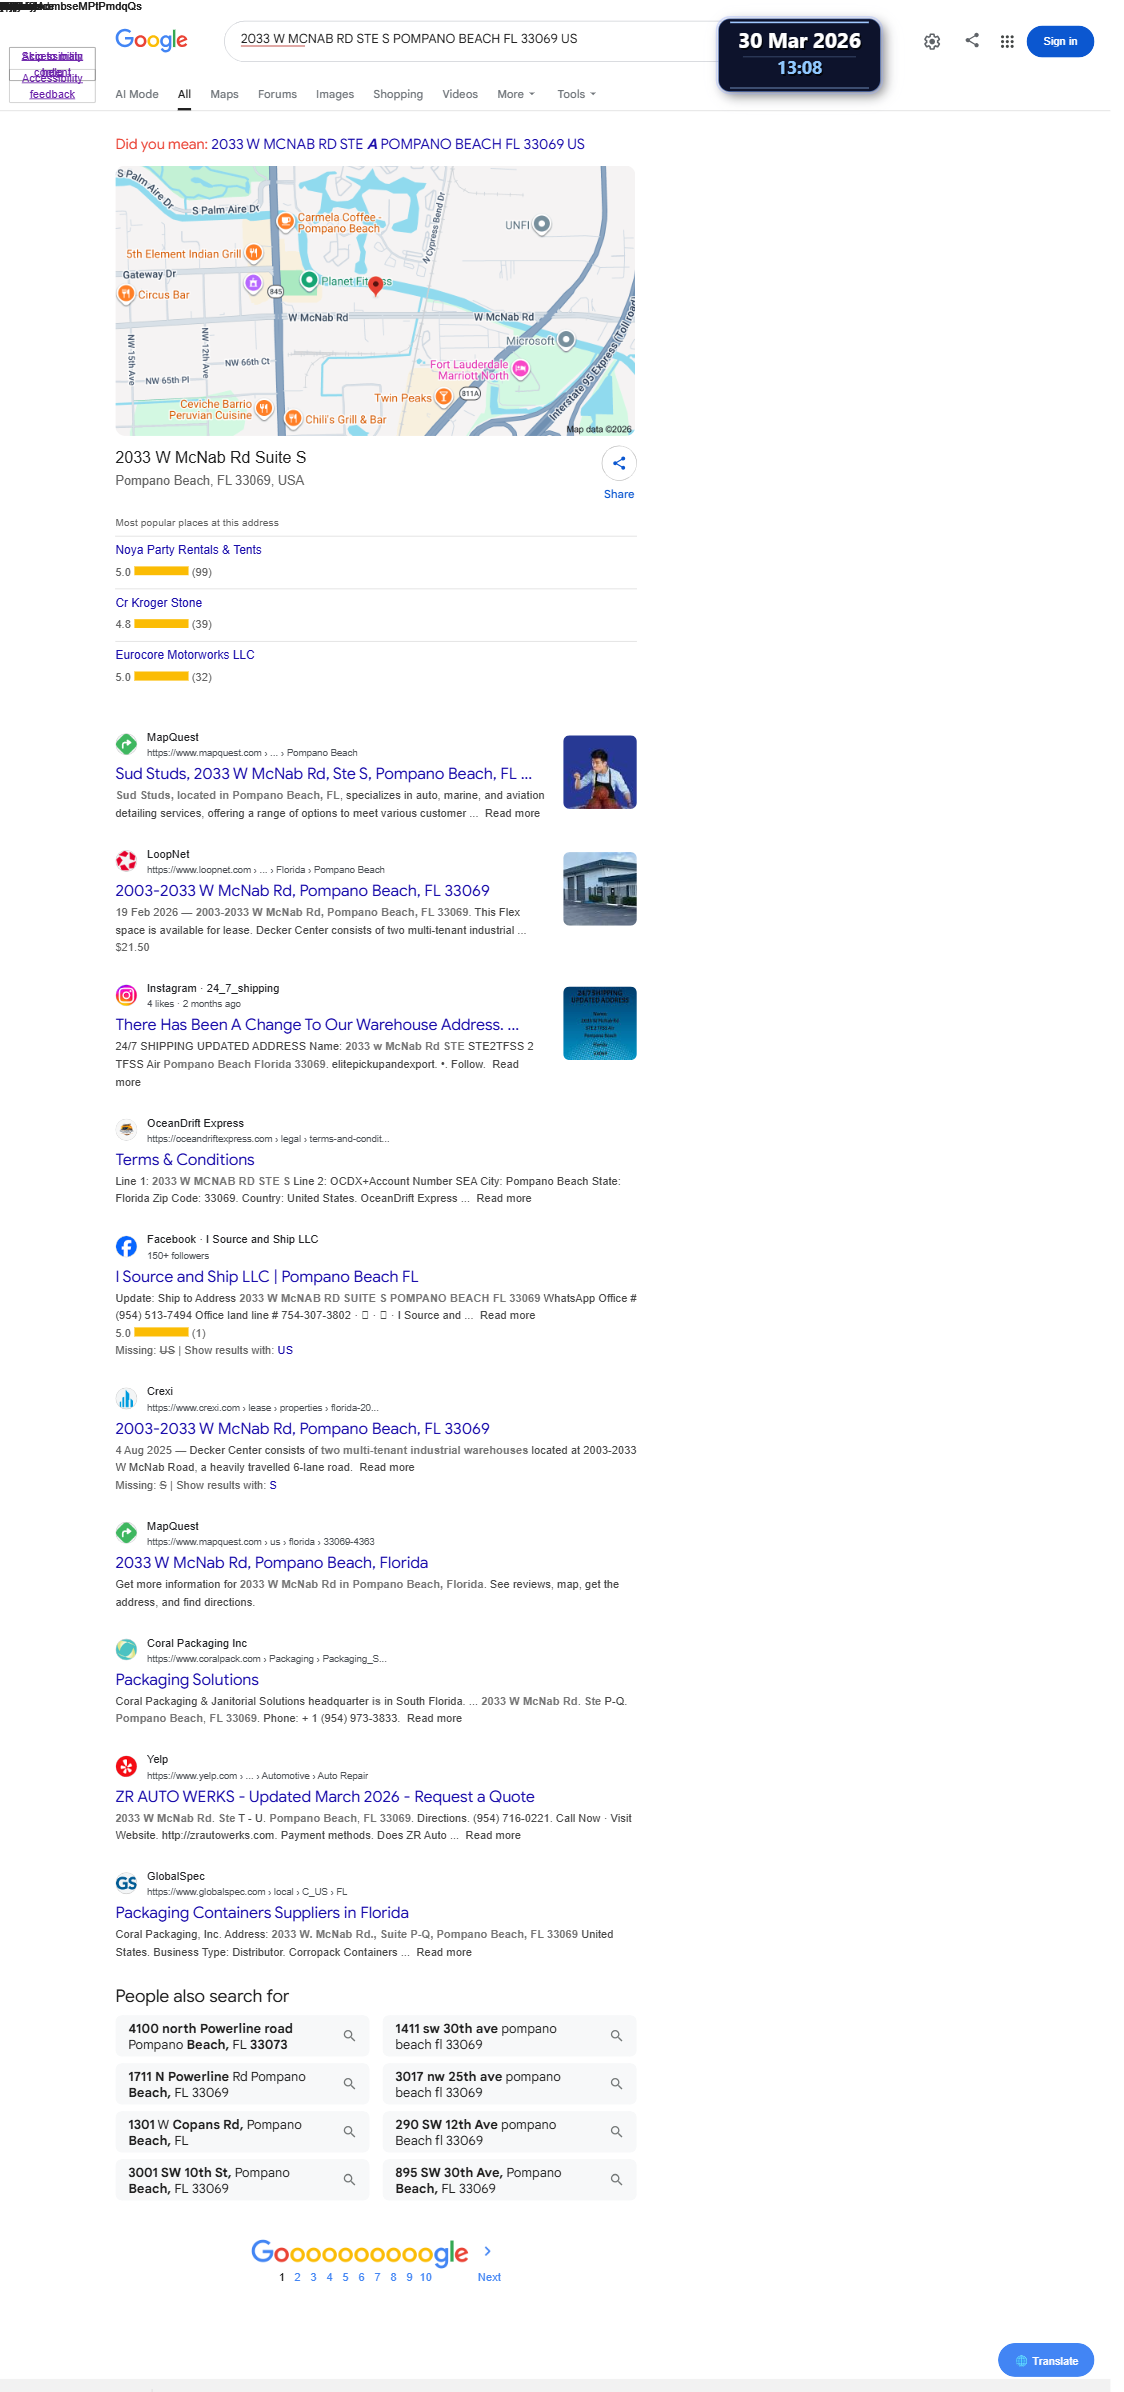Click the share icon in header

click(x=972, y=40)
